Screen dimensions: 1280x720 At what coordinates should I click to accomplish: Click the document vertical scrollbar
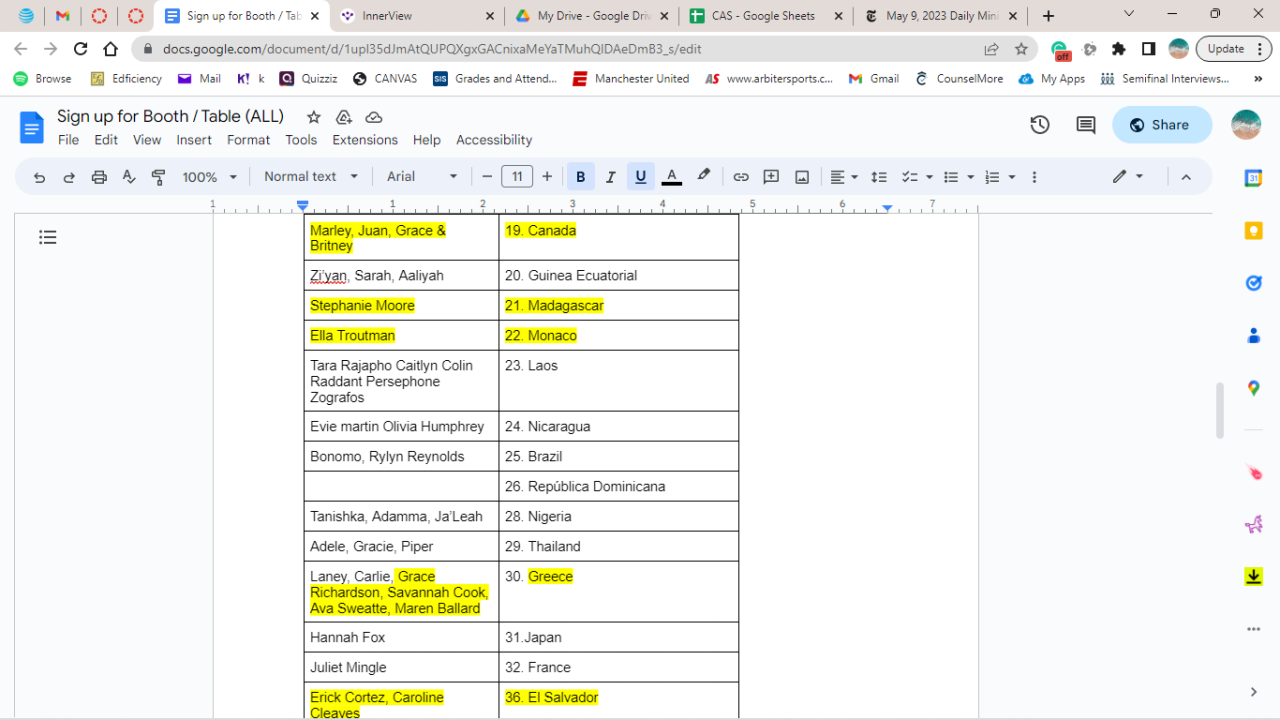pyautogui.click(x=1220, y=410)
